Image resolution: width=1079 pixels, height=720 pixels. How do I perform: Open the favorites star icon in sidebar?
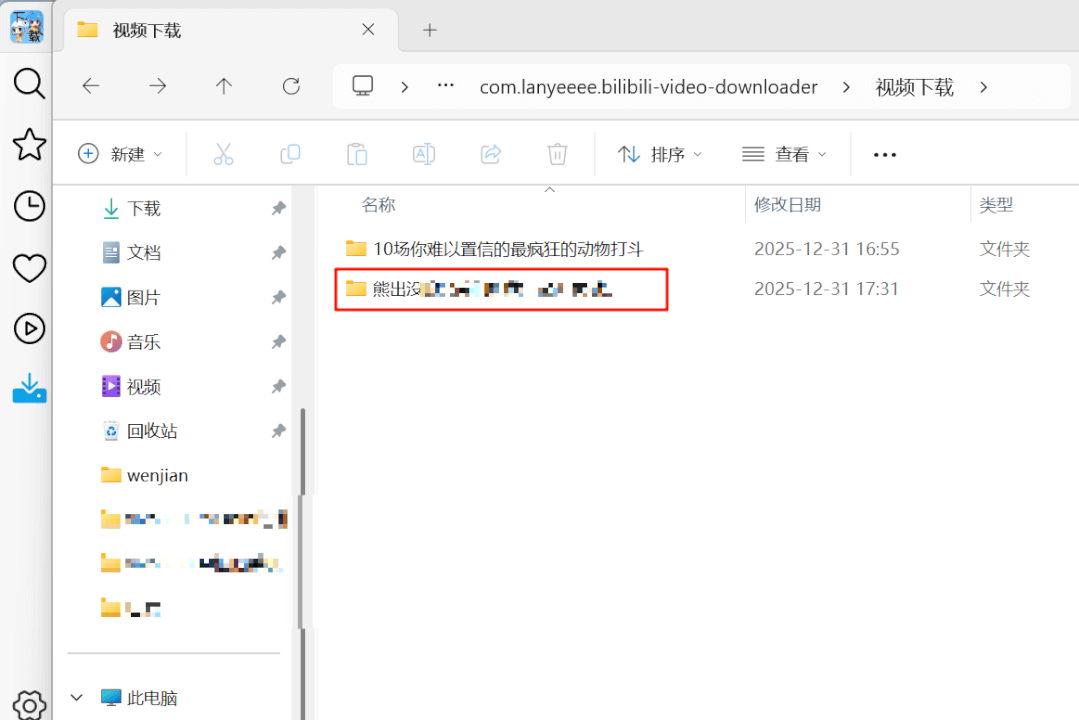pyautogui.click(x=28, y=145)
